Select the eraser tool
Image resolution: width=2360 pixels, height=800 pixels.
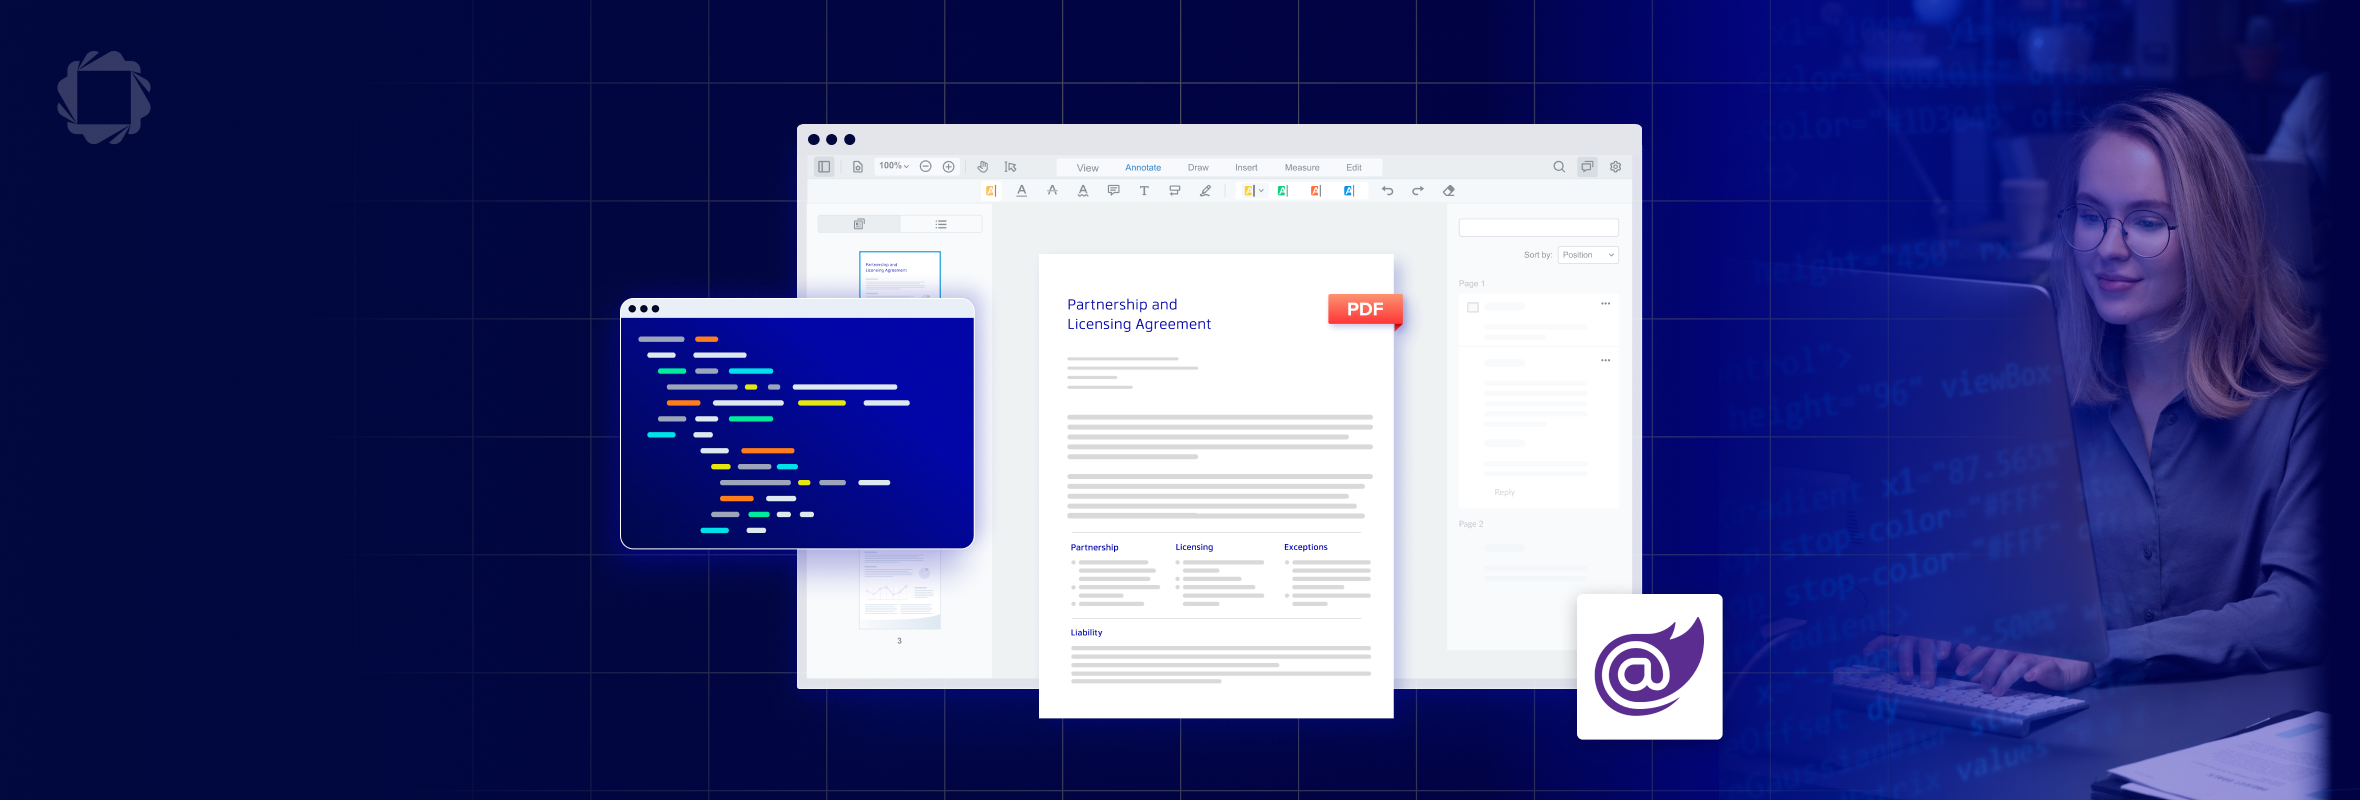(1449, 191)
